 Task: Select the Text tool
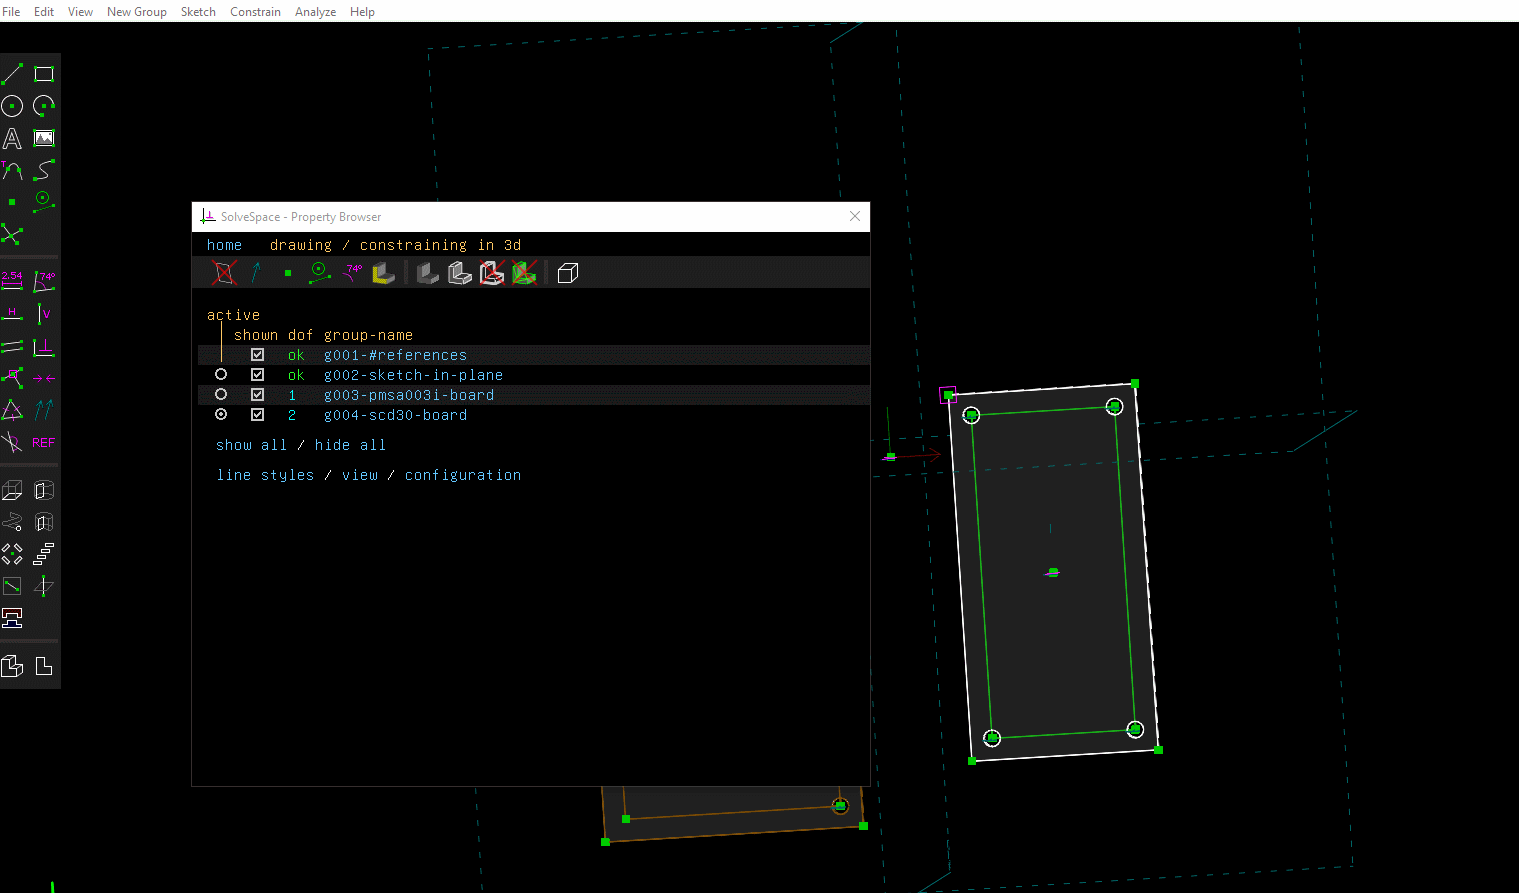click(x=12, y=138)
